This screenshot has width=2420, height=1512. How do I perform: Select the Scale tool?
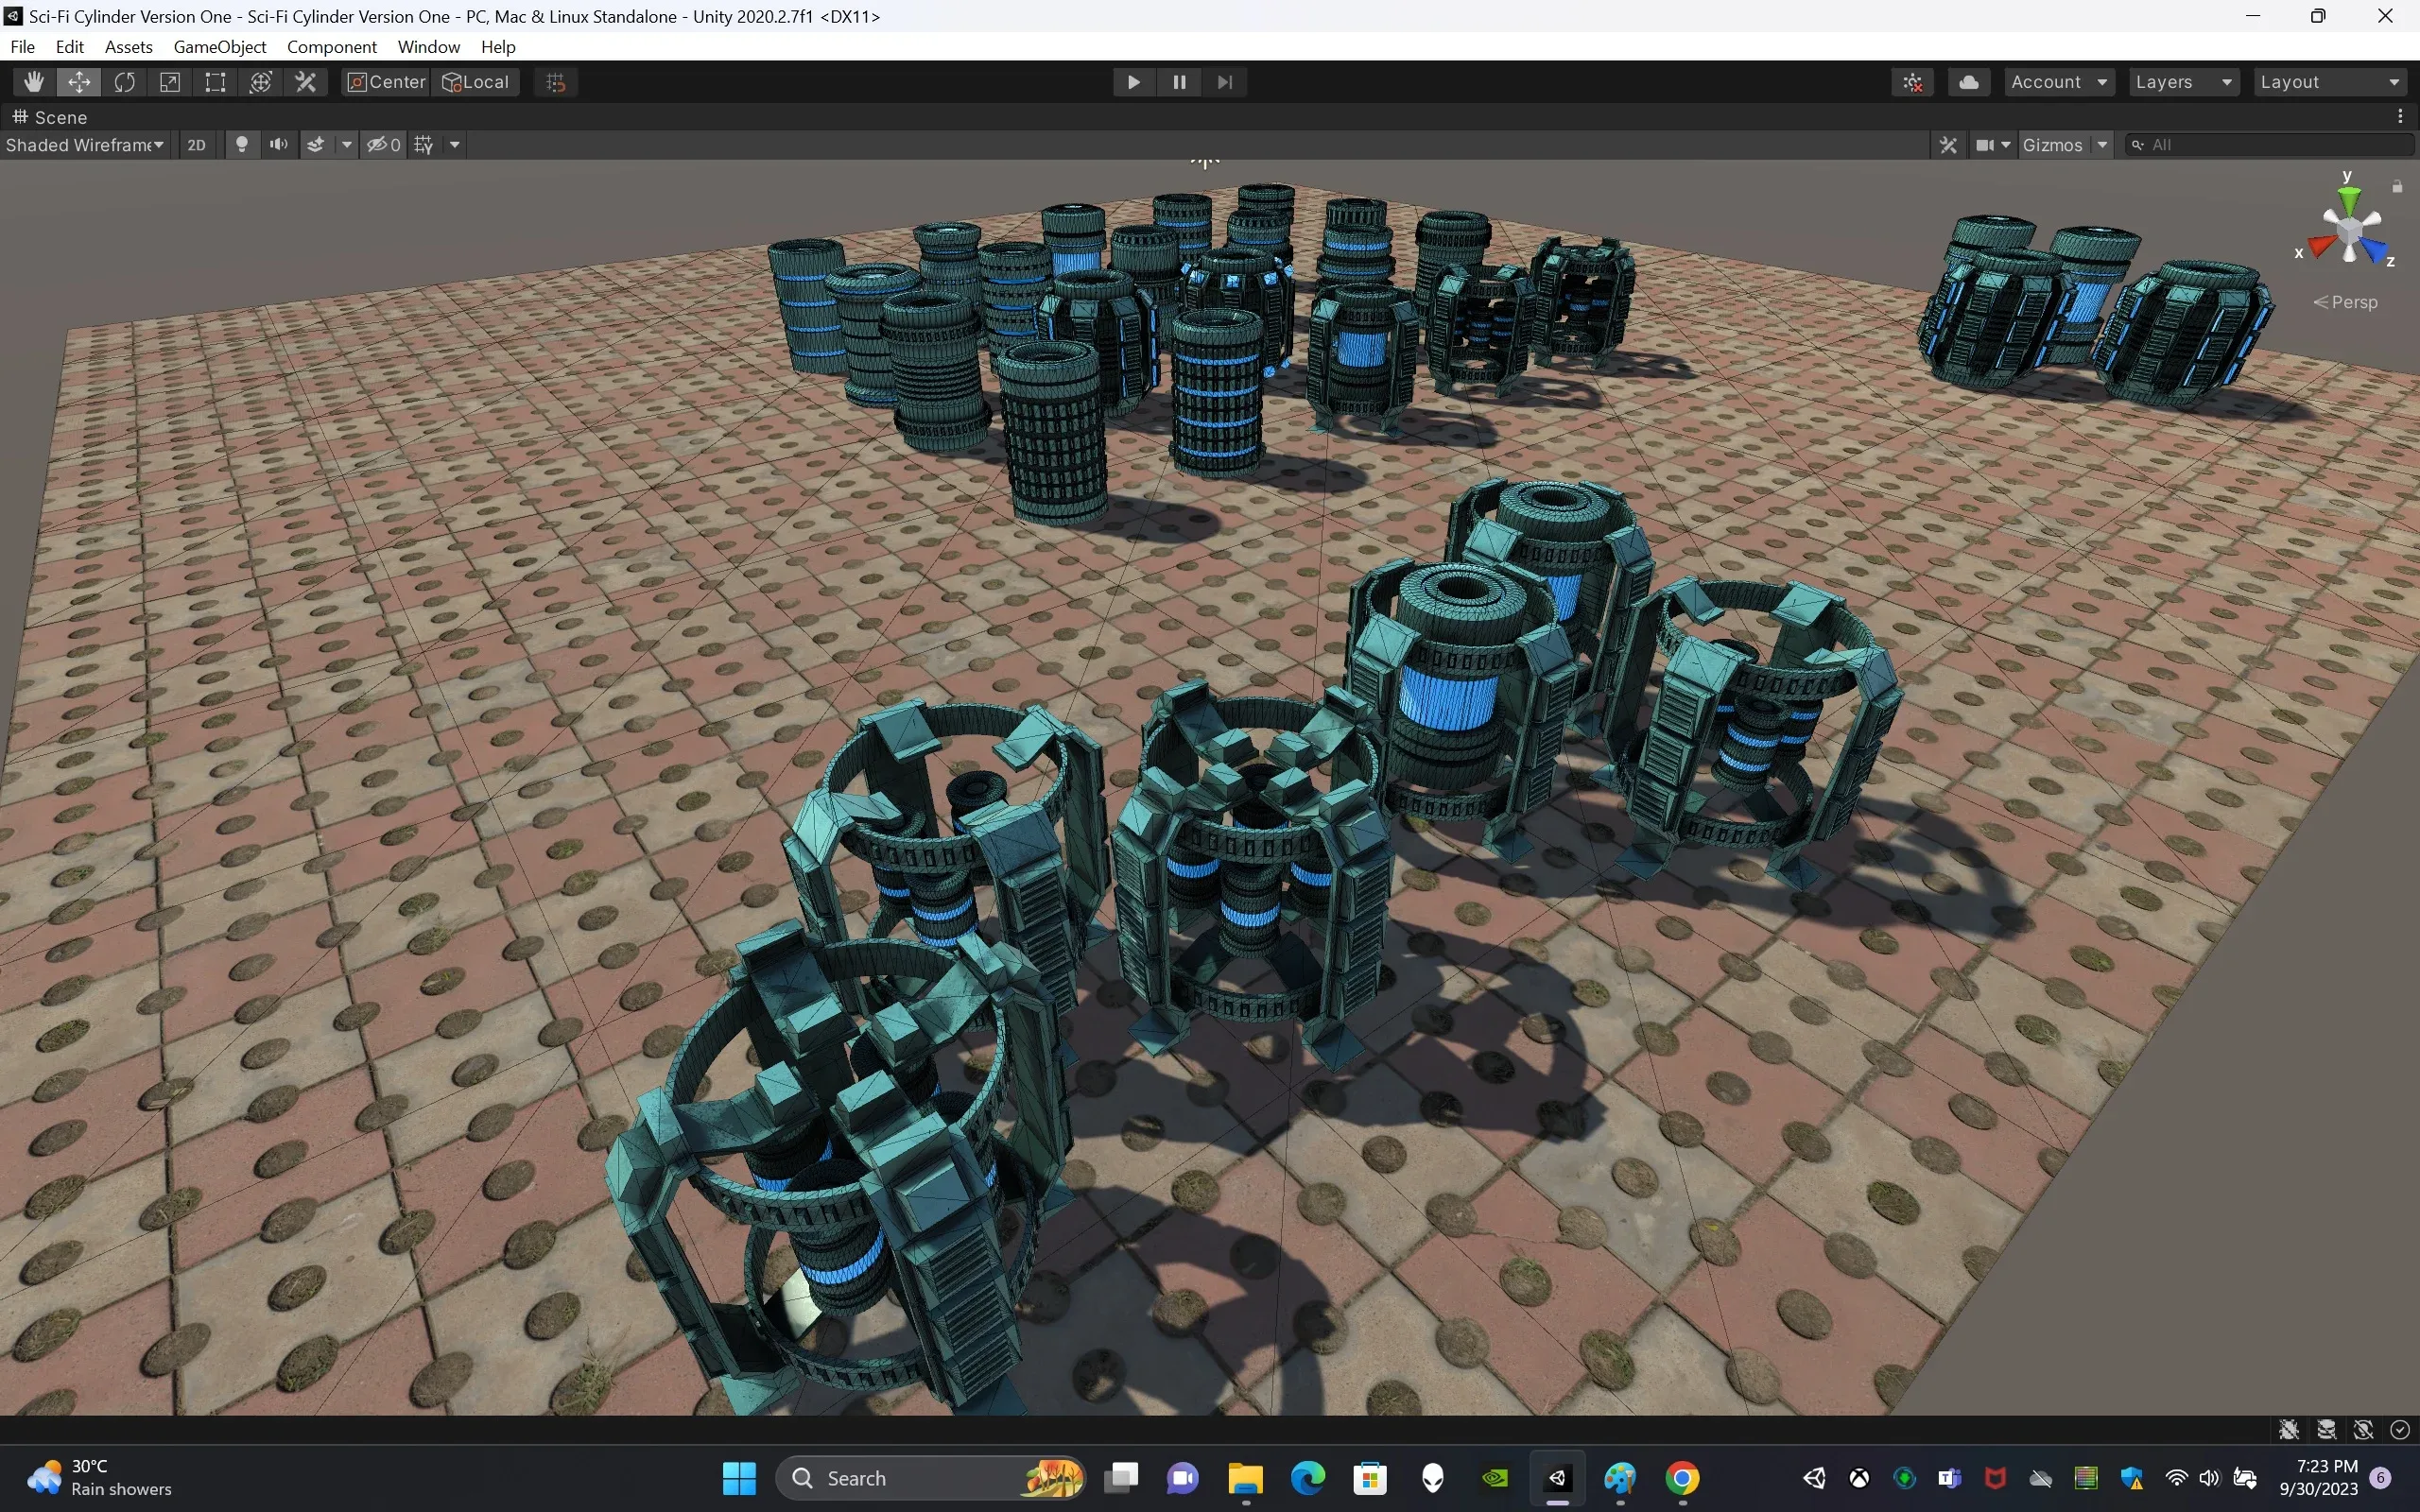click(x=170, y=82)
